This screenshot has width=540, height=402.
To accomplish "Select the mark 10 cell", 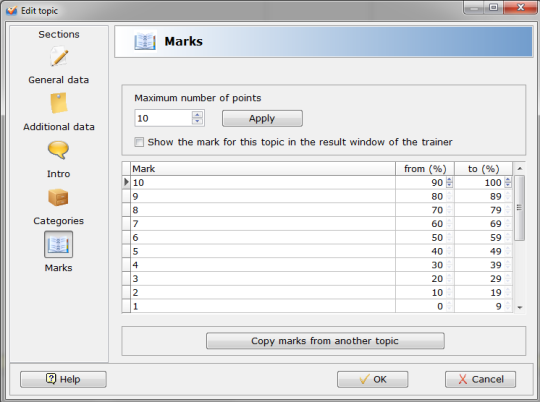I will click(263, 183).
